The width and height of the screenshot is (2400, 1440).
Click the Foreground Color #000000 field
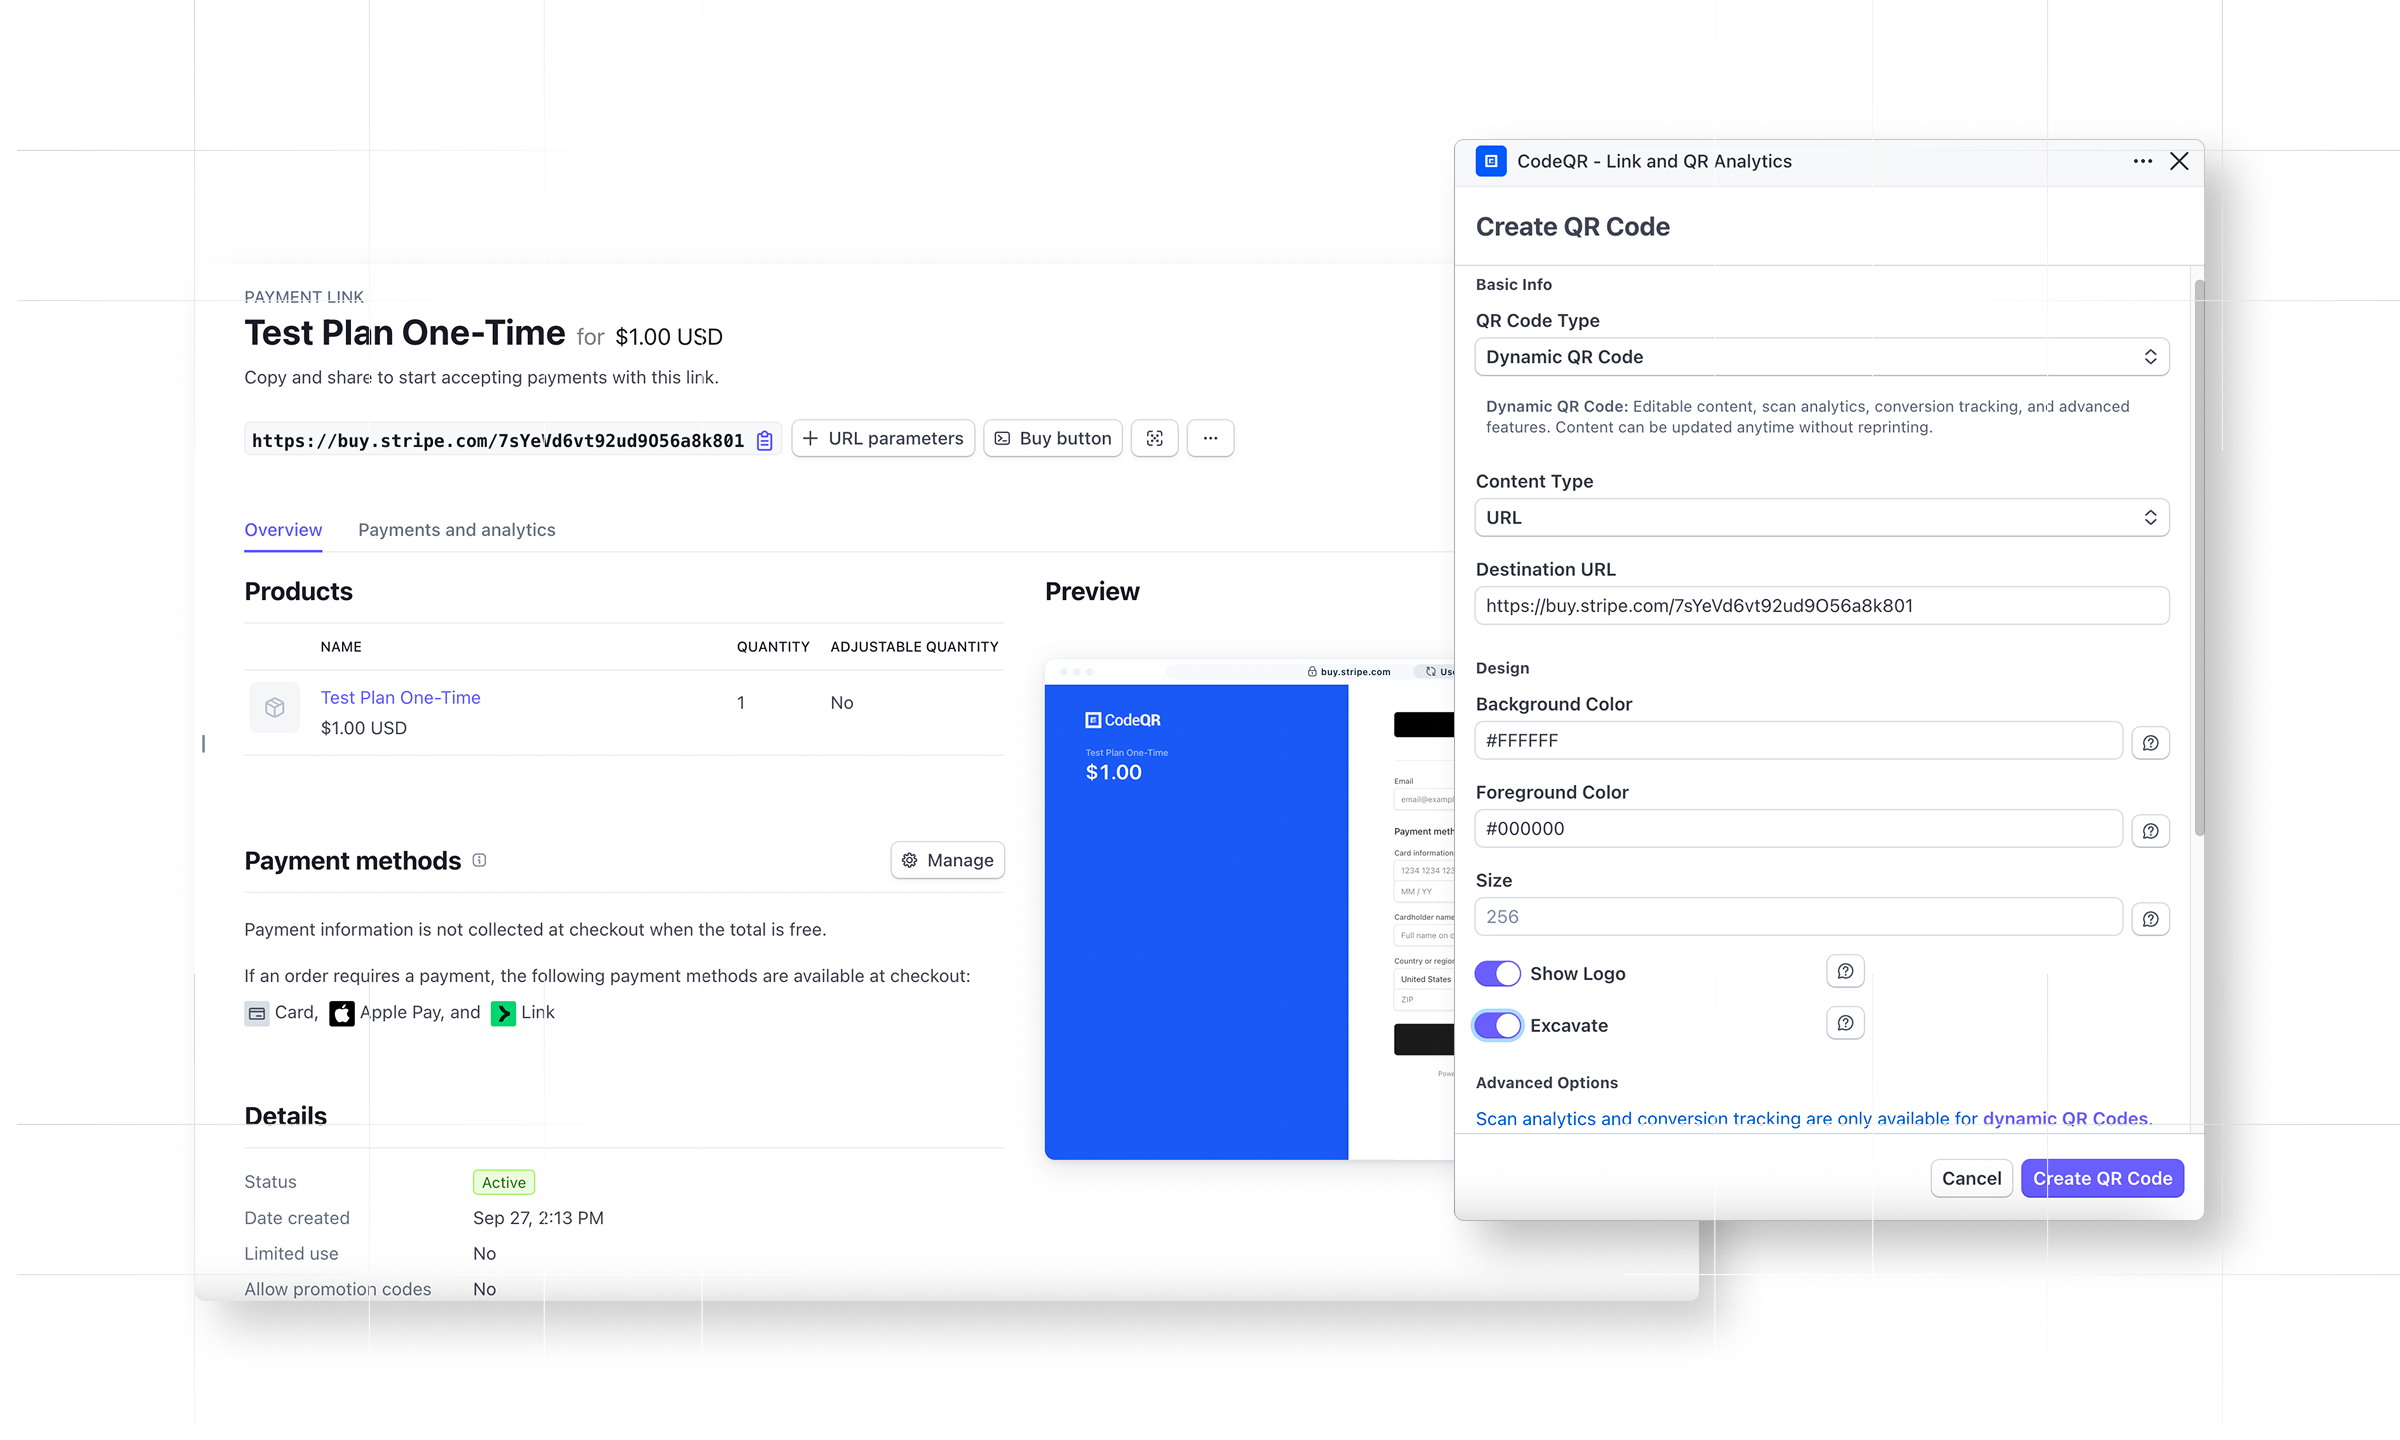pyautogui.click(x=1799, y=828)
